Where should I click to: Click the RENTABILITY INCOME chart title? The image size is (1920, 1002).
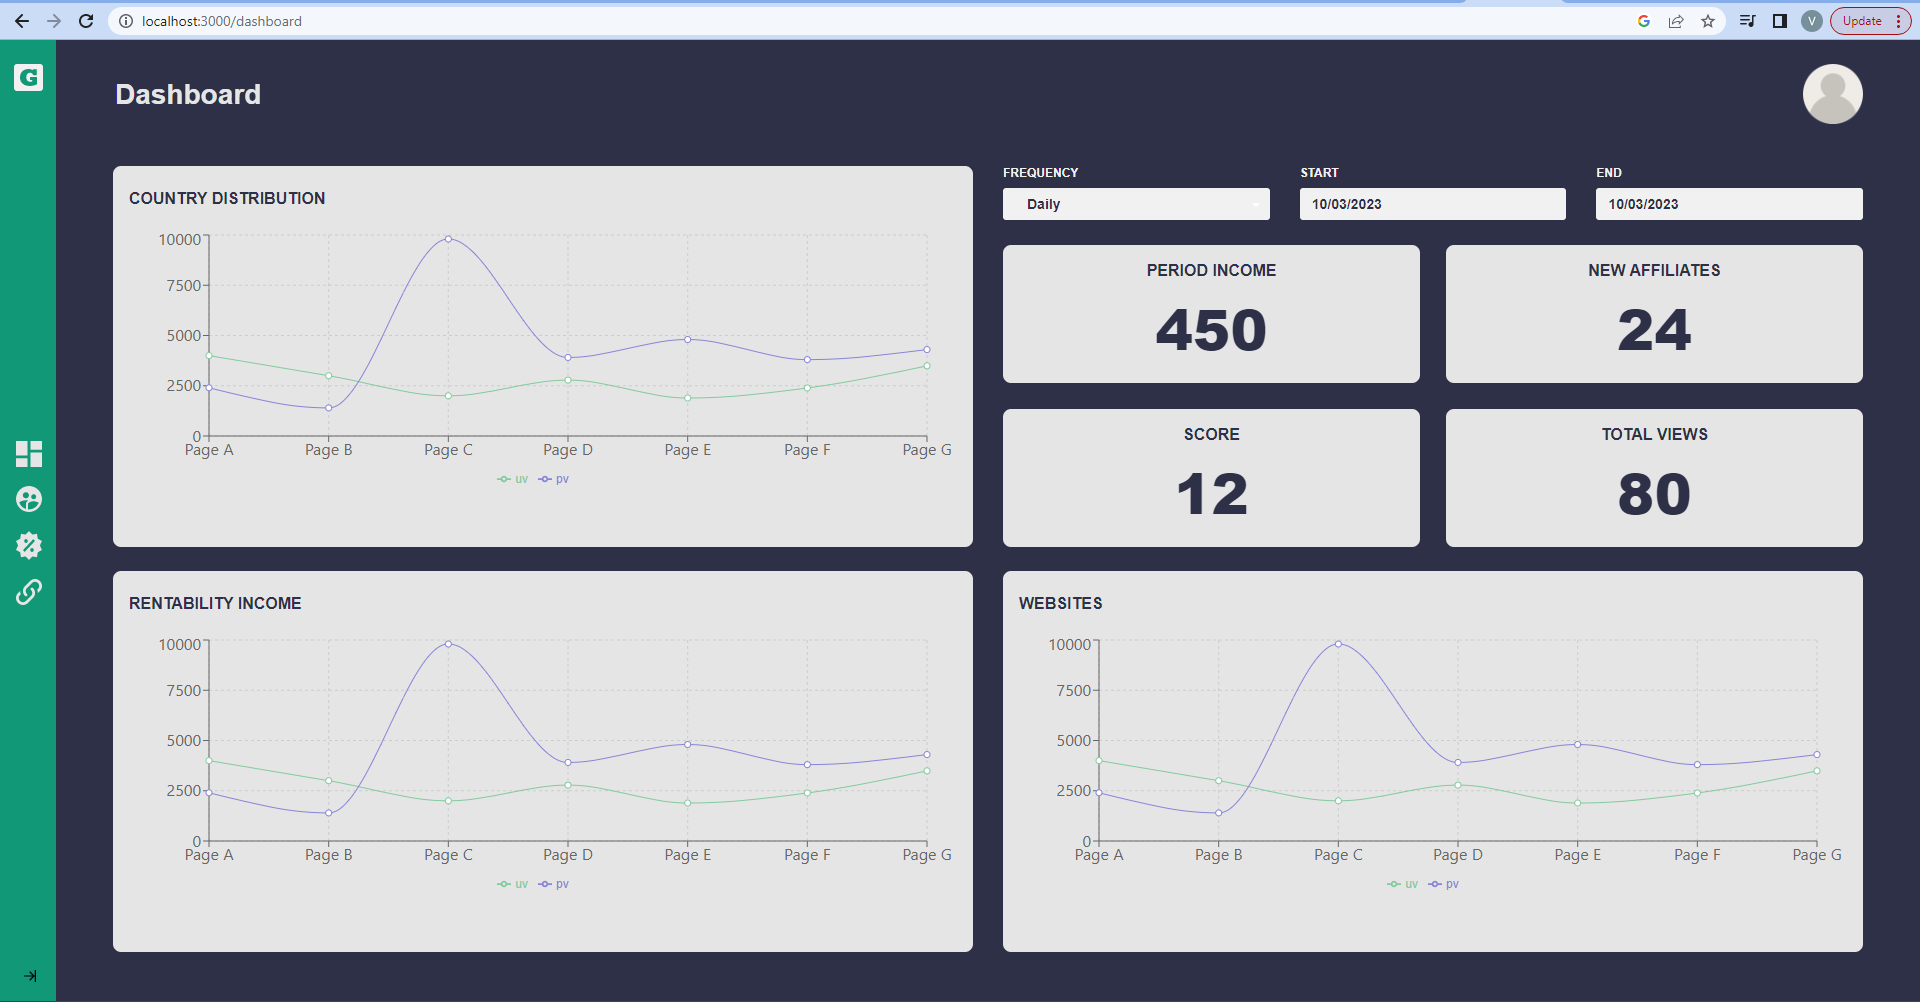pyautogui.click(x=215, y=603)
